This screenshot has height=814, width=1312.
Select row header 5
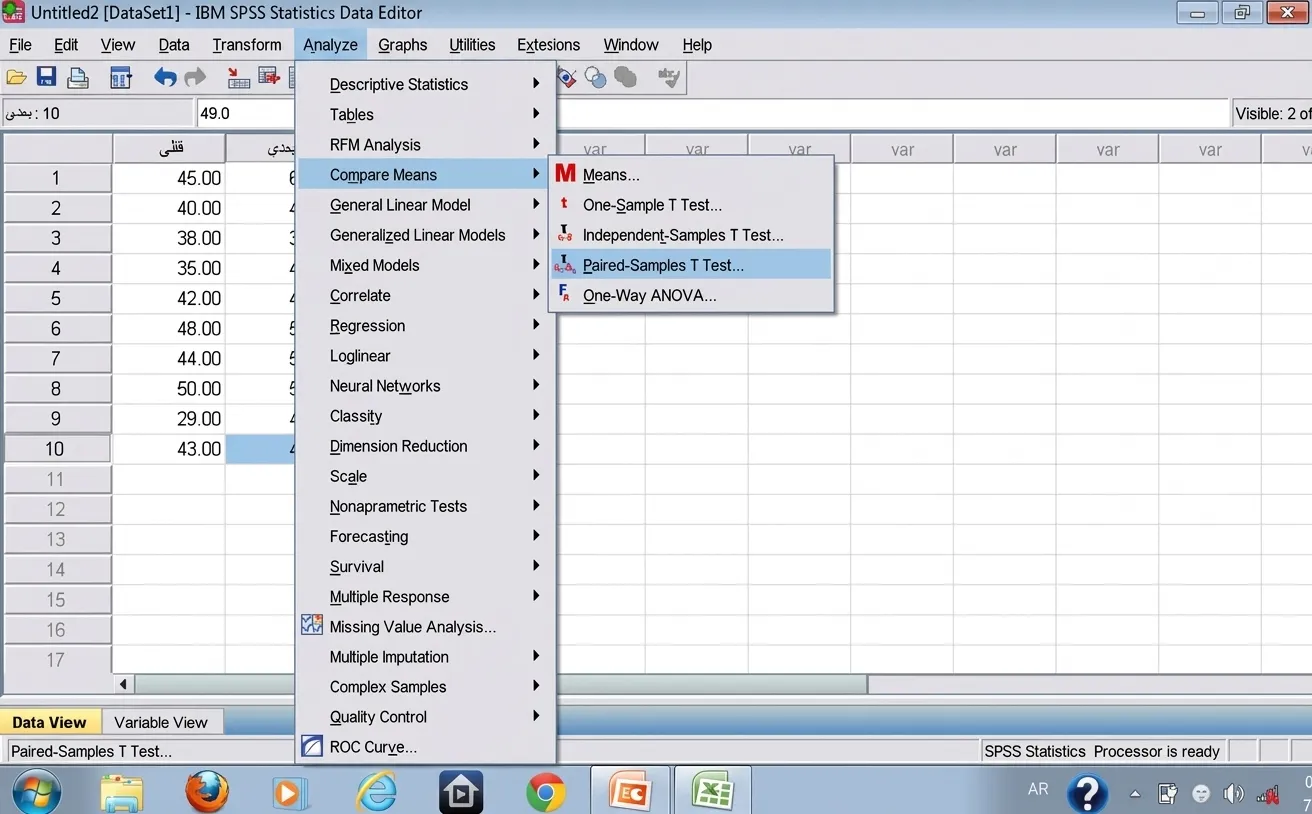56,298
